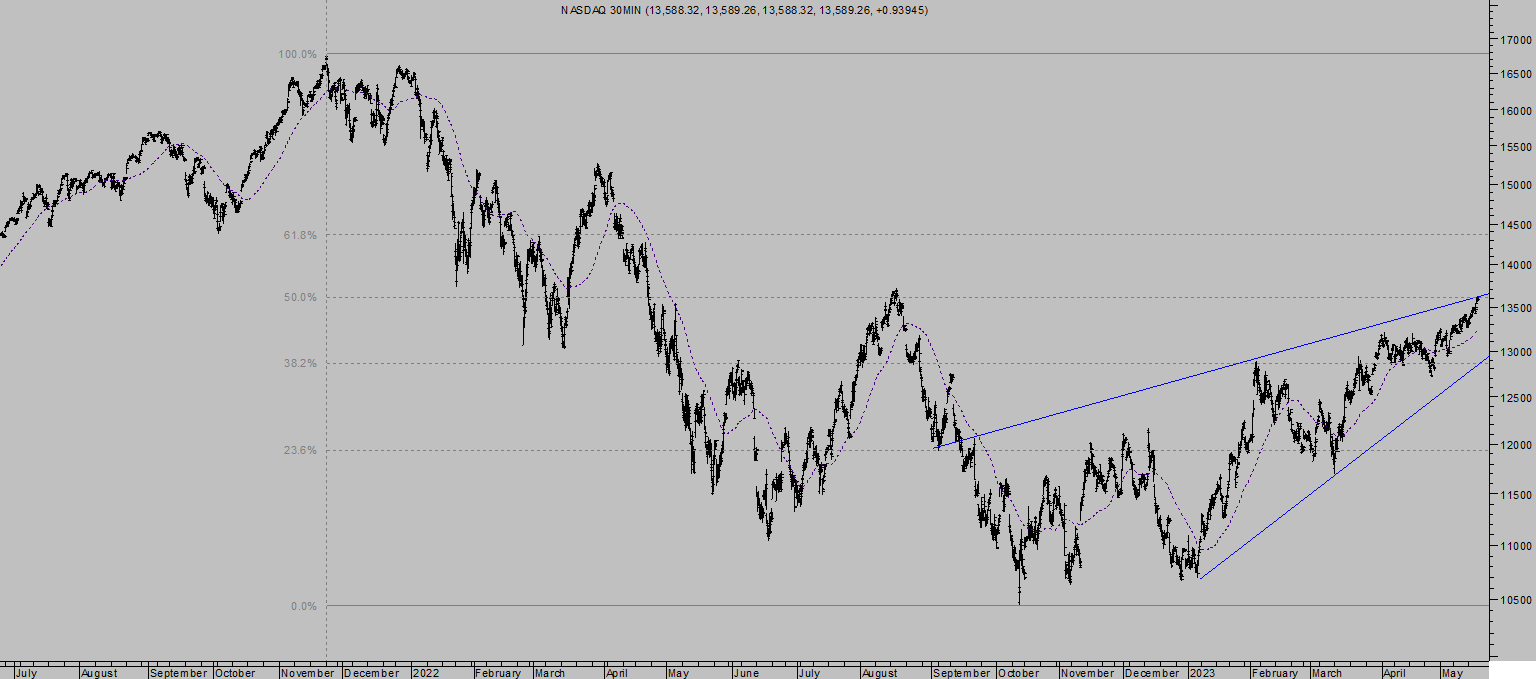Click the NASDAQ 30MIN chart title
Viewport: 1536px width, 679px height.
coord(744,10)
